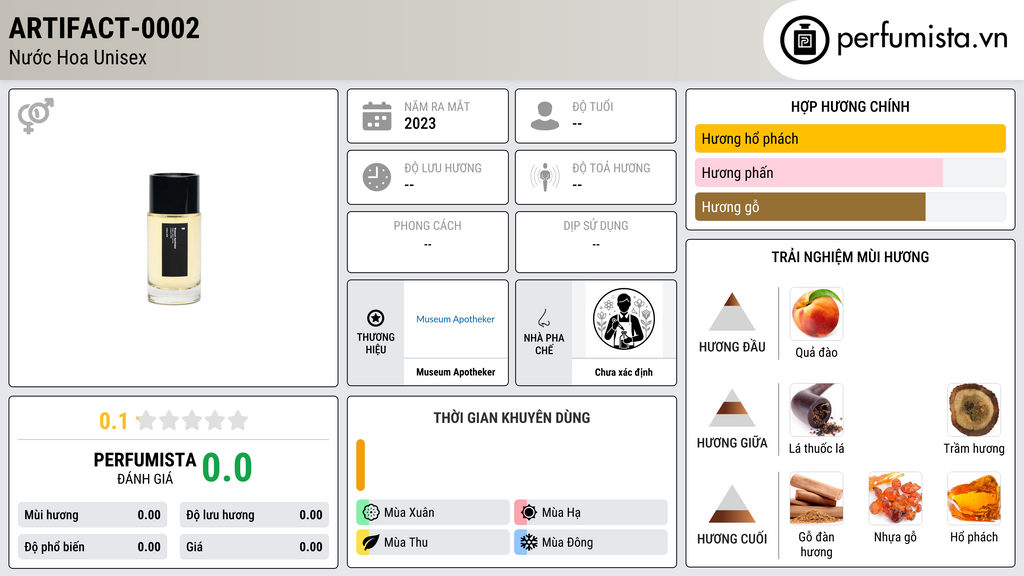The image size is (1024, 576).
Task: Click the green 0.0 Perfumista score
Action: coord(227,468)
